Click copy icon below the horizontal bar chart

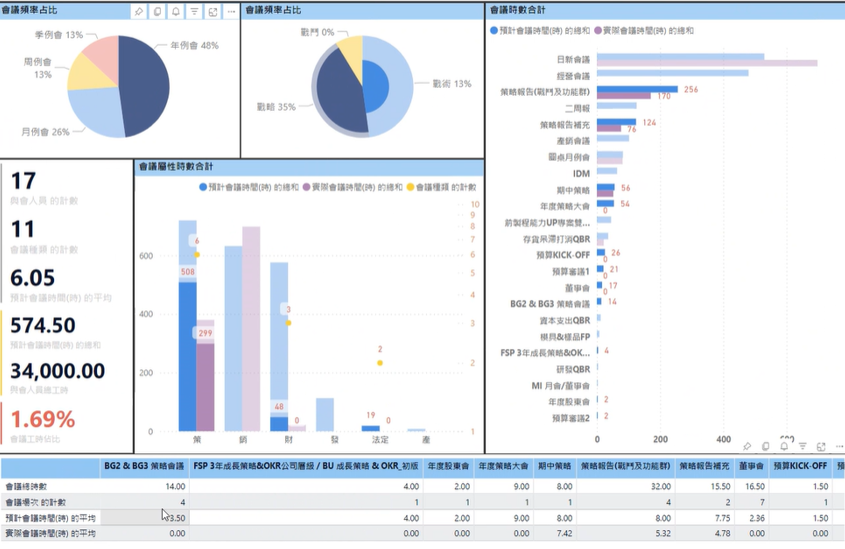(765, 446)
